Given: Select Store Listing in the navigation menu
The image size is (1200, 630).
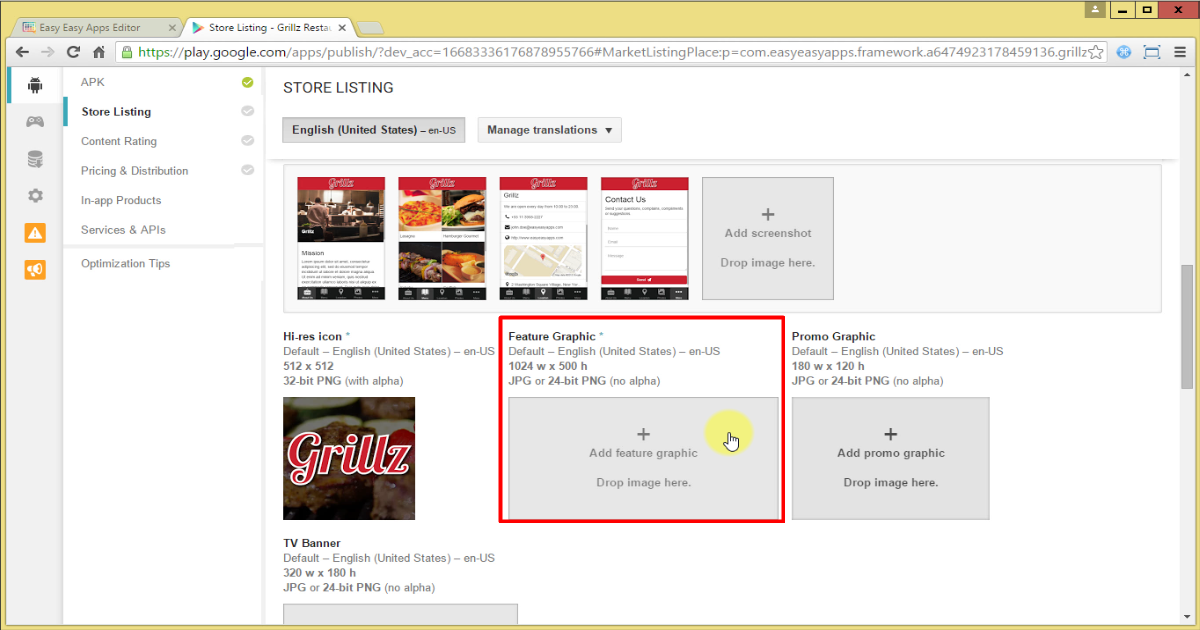Looking at the screenshot, I should point(115,111).
